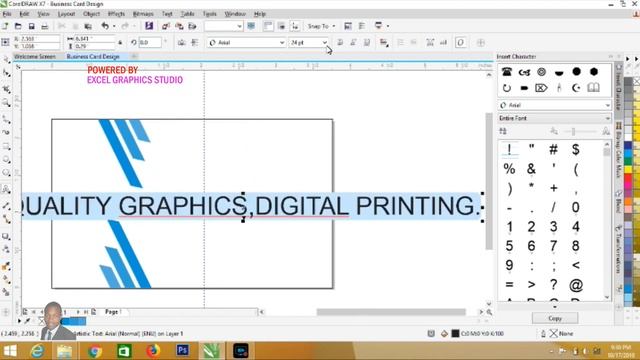Click the zoom magnifier icon beside horizontal scrollbar

pyautogui.click(x=489, y=312)
